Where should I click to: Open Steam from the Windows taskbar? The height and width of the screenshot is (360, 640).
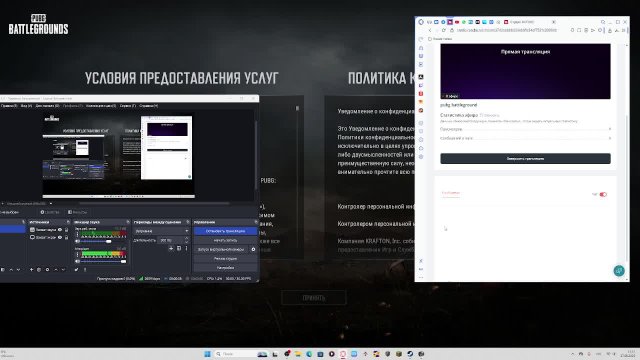click(410, 354)
